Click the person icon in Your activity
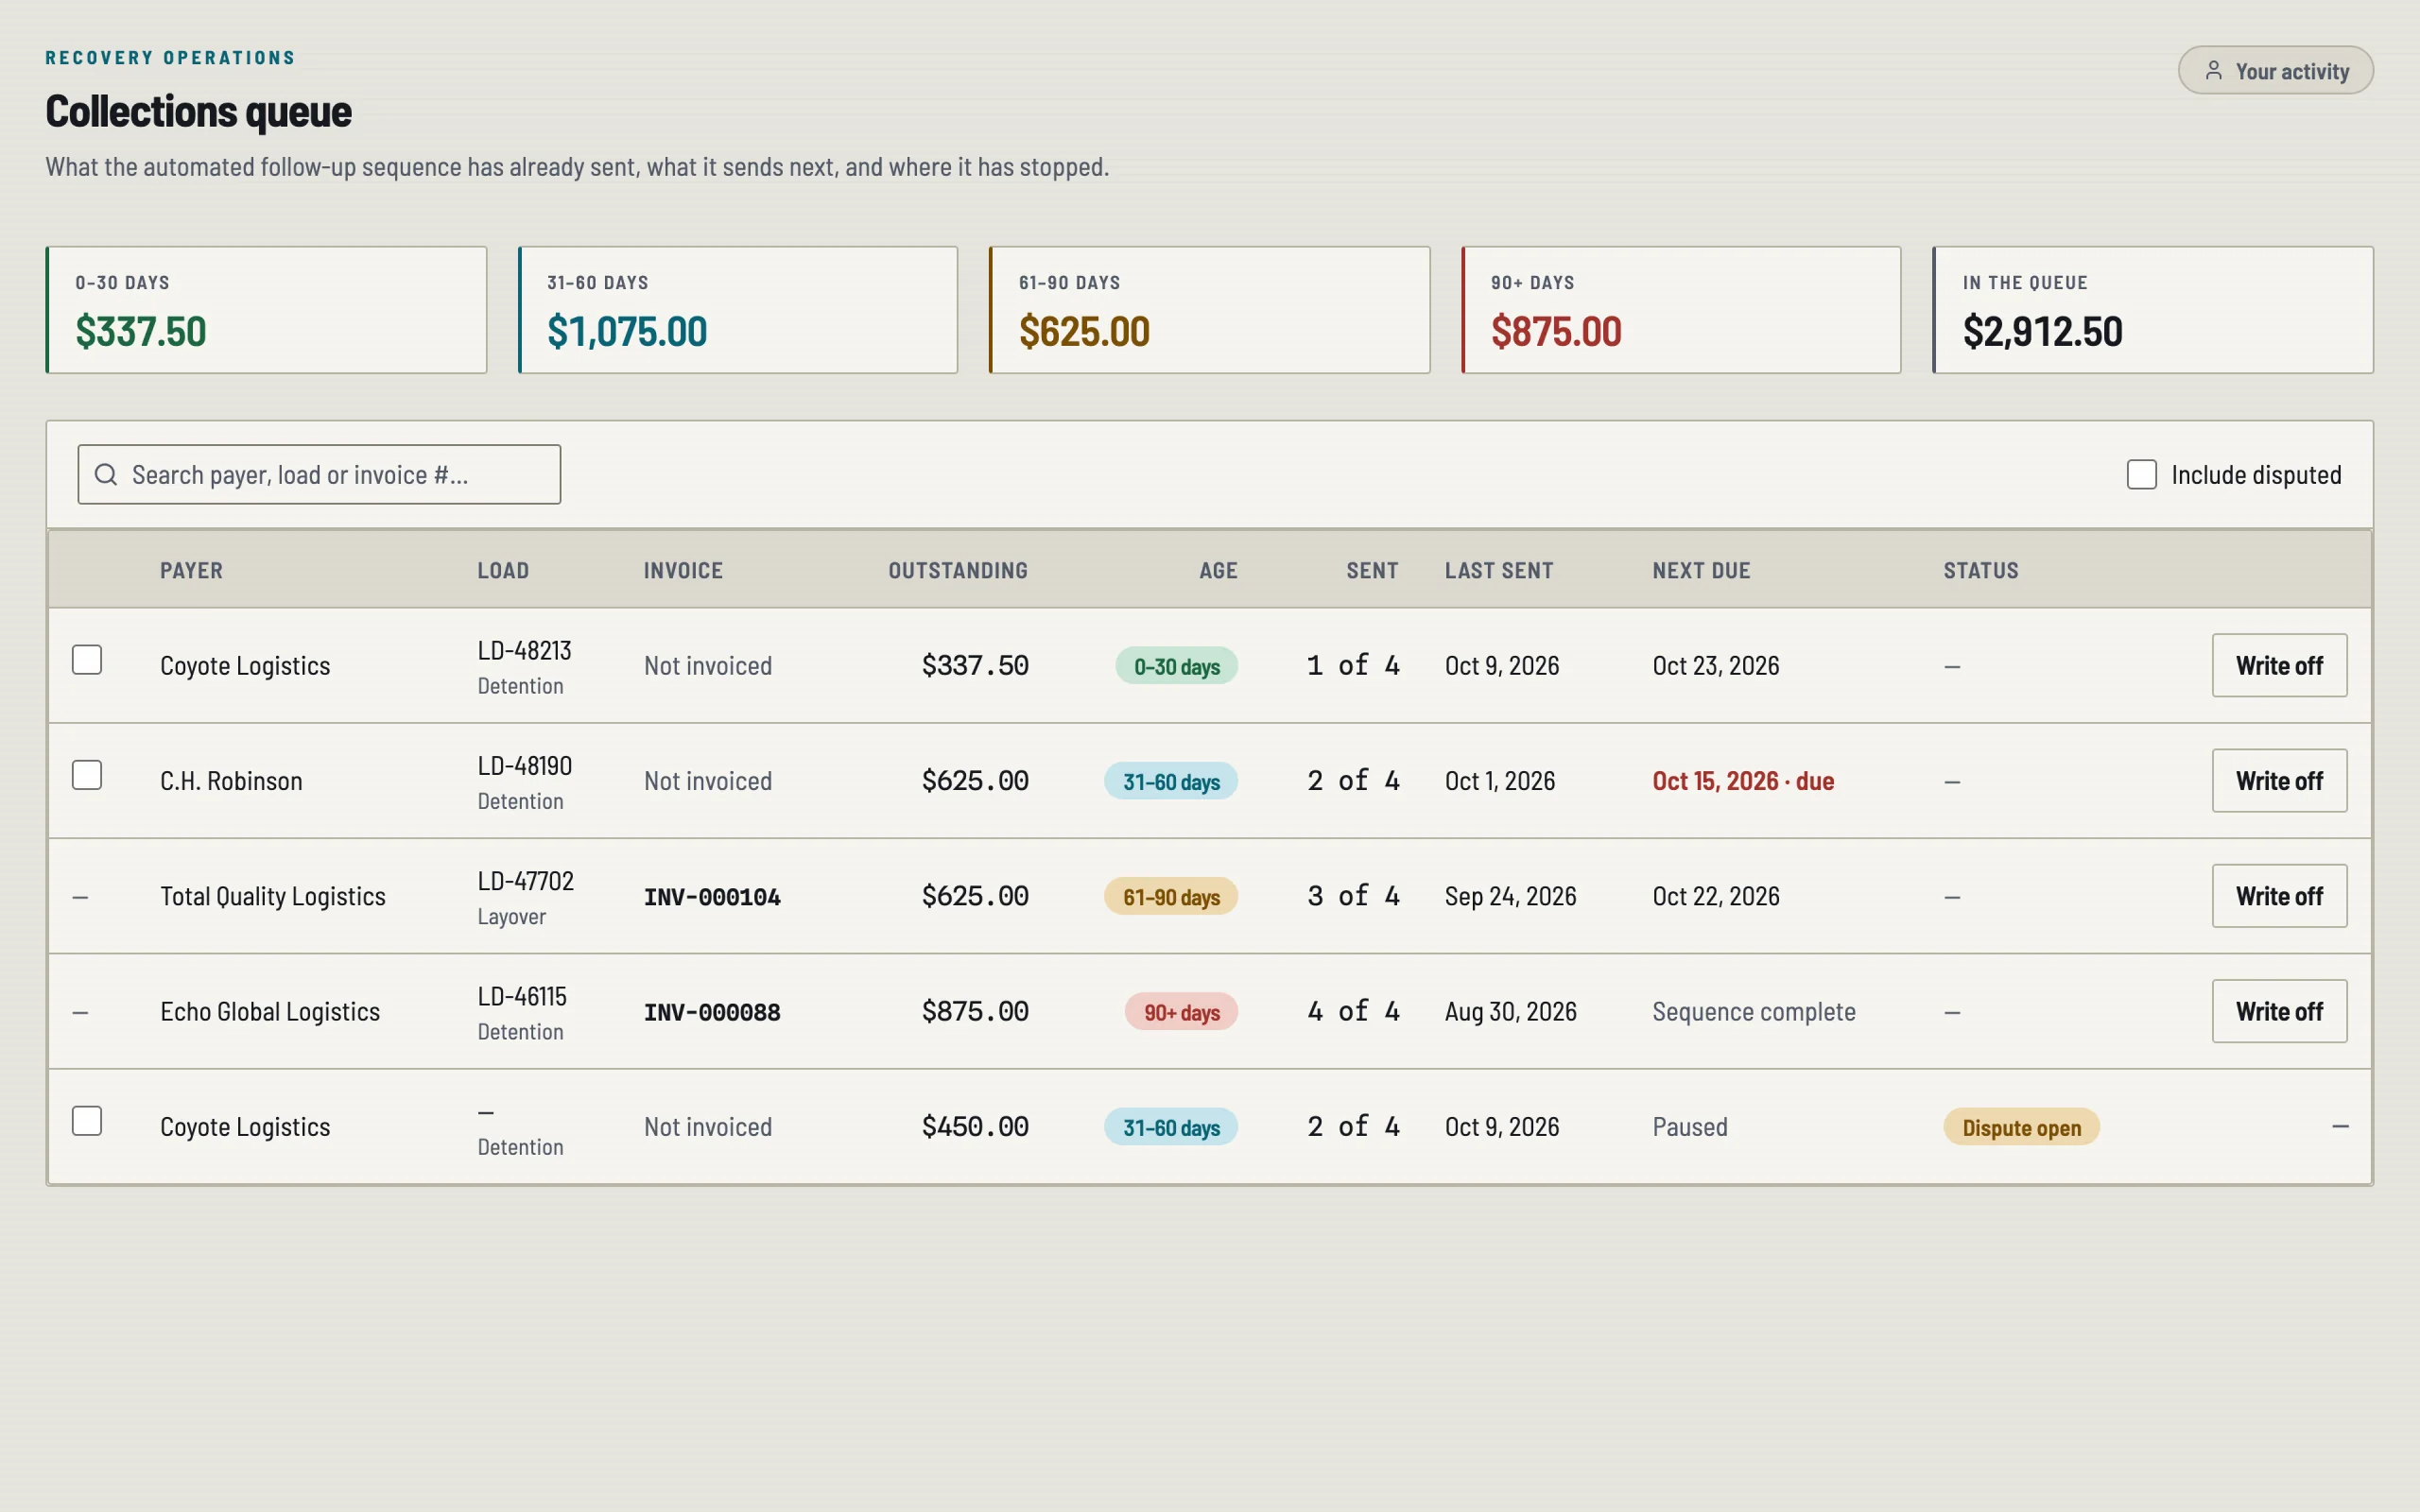This screenshot has height=1512, width=2420. tap(2214, 71)
